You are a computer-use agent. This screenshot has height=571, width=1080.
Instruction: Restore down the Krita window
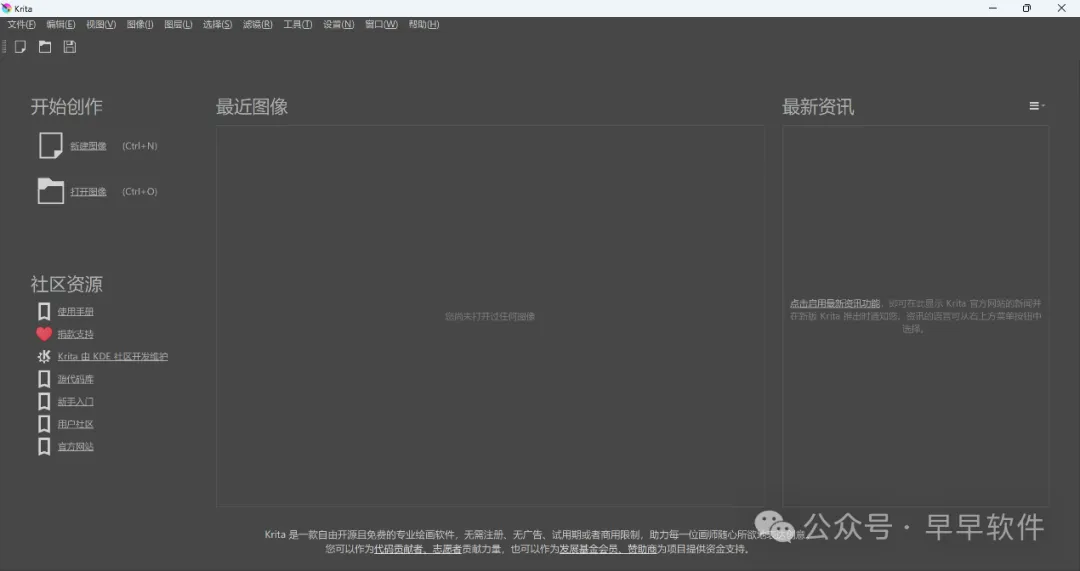(x=1026, y=8)
